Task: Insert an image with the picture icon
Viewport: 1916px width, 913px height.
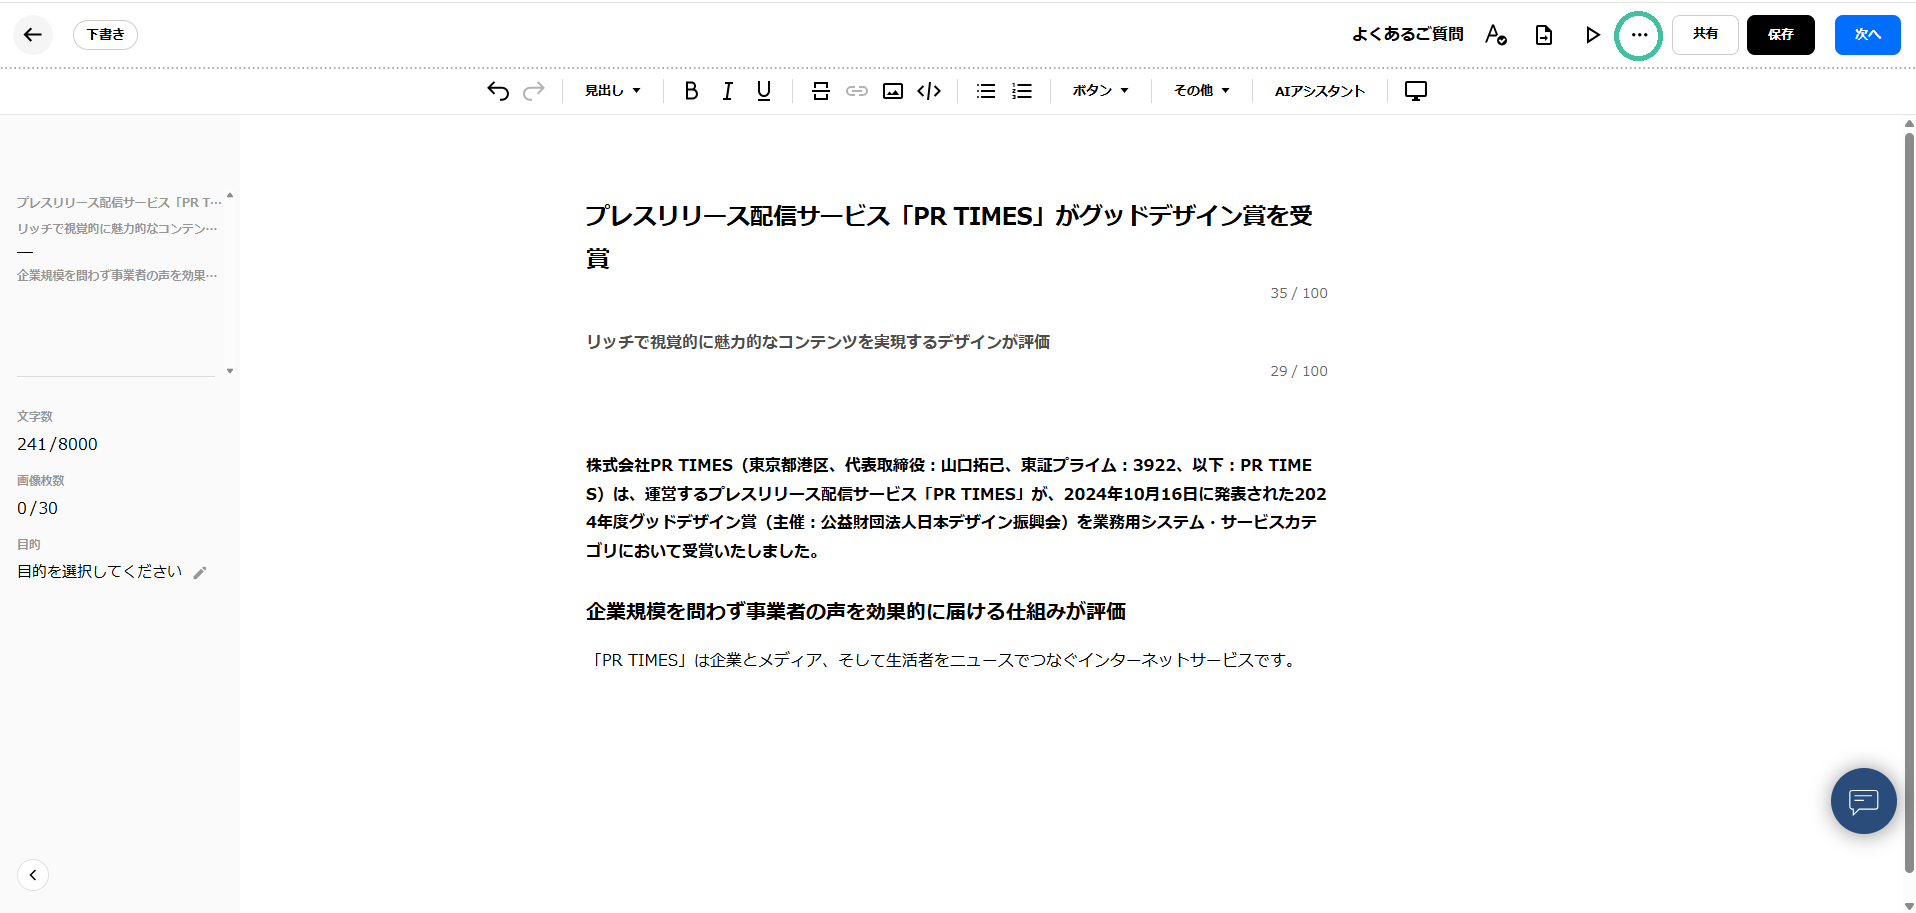Action: point(893,91)
